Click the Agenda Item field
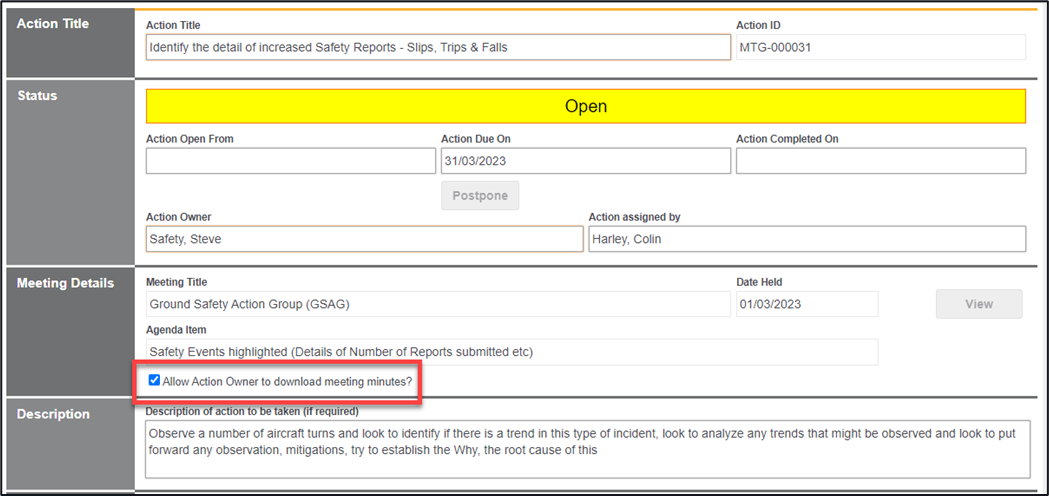Viewport: 1049px width, 496px height. point(511,352)
